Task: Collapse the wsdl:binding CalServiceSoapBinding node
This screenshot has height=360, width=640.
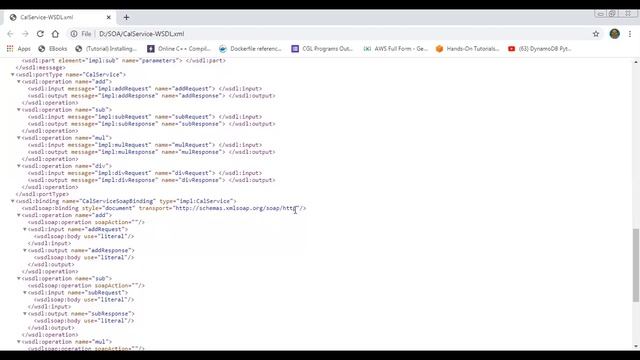Action: point(13,201)
